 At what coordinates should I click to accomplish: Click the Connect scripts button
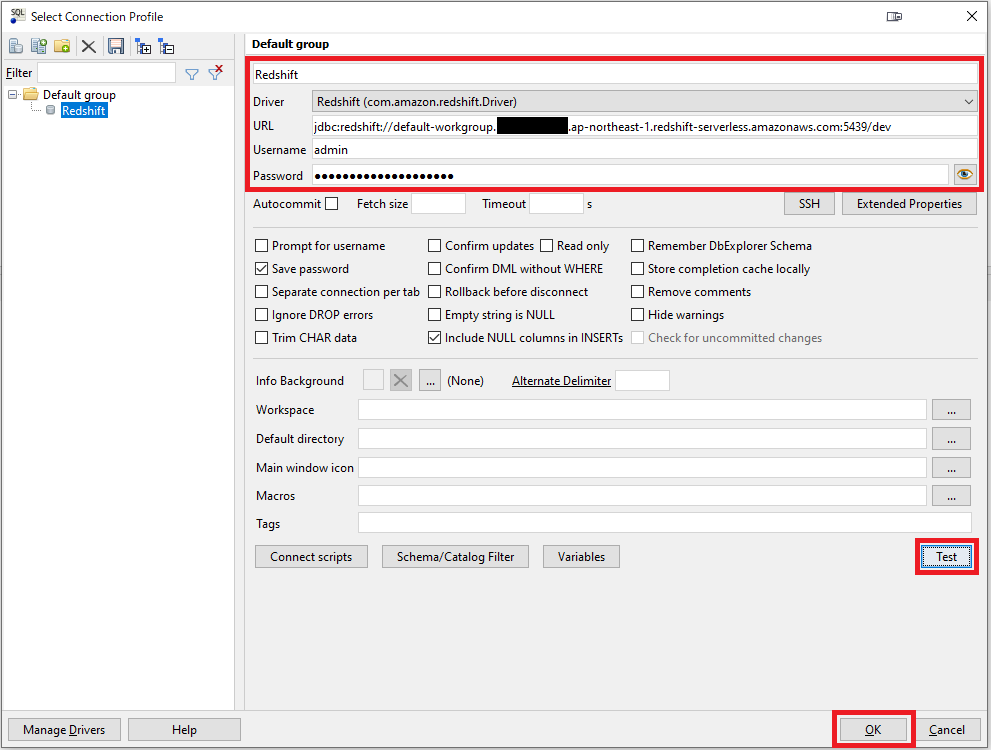tap(311, 557)
